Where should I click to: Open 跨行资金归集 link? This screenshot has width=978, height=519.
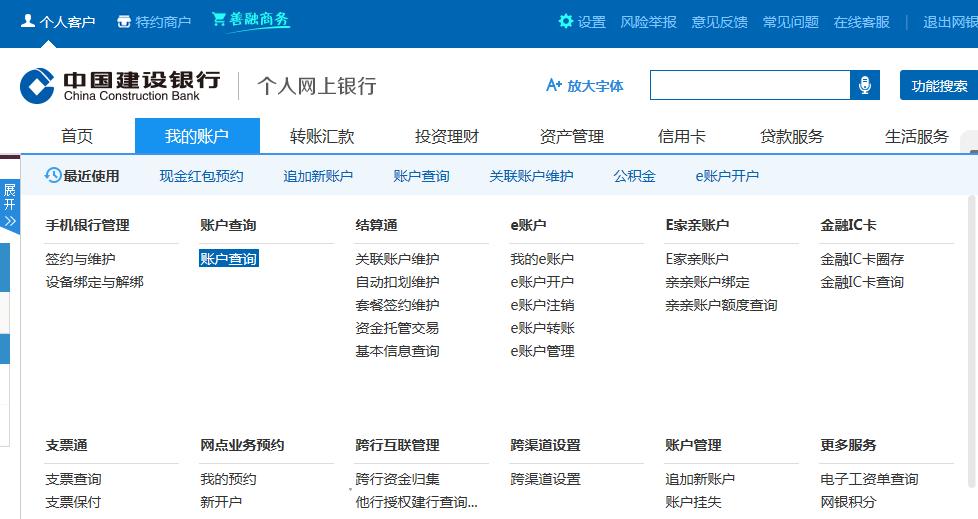coord(397,479)
